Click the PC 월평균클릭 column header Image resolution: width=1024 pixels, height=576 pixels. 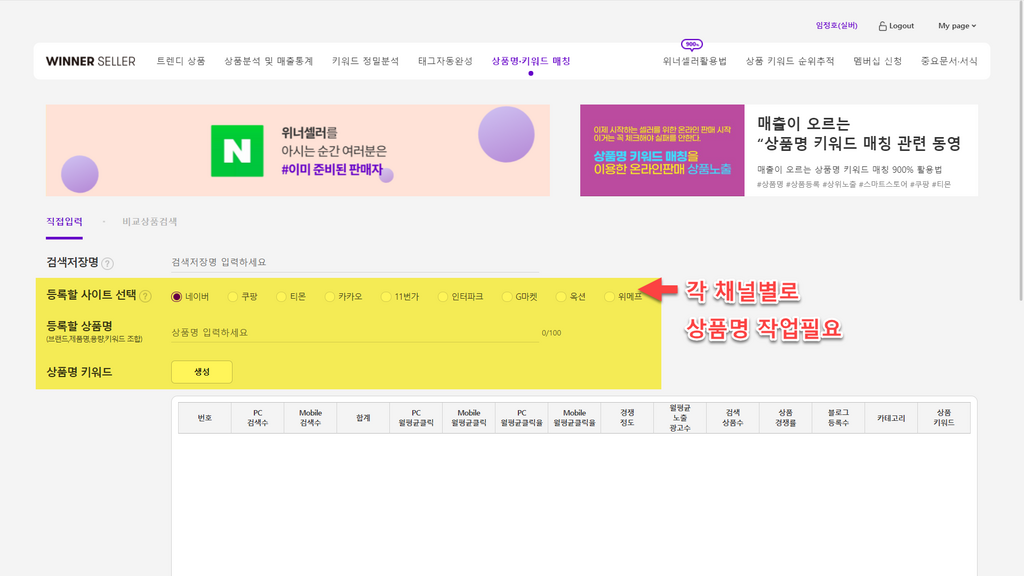[416, 418]
